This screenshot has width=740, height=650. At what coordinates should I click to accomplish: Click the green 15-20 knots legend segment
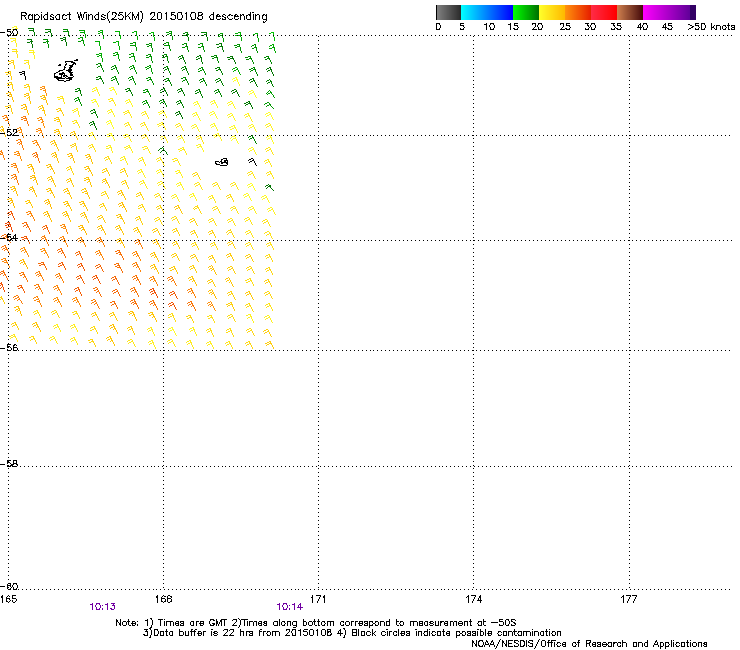pyautogui.click(x=526, y=12)
